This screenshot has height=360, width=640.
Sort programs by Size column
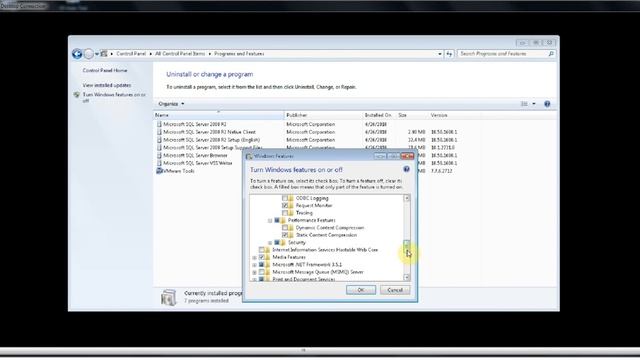coord(412,116)
